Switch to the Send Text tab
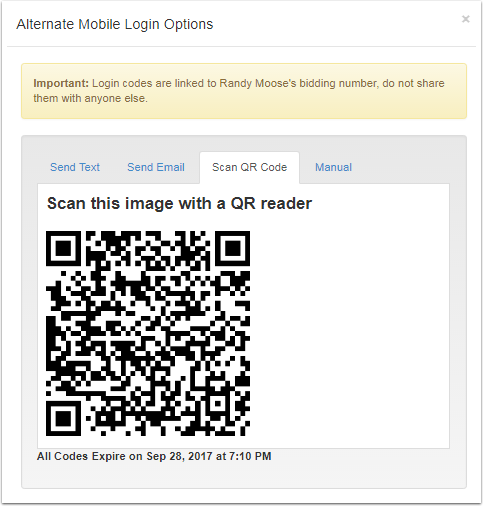This screenshot has width=483, height=506. point(75,167)
